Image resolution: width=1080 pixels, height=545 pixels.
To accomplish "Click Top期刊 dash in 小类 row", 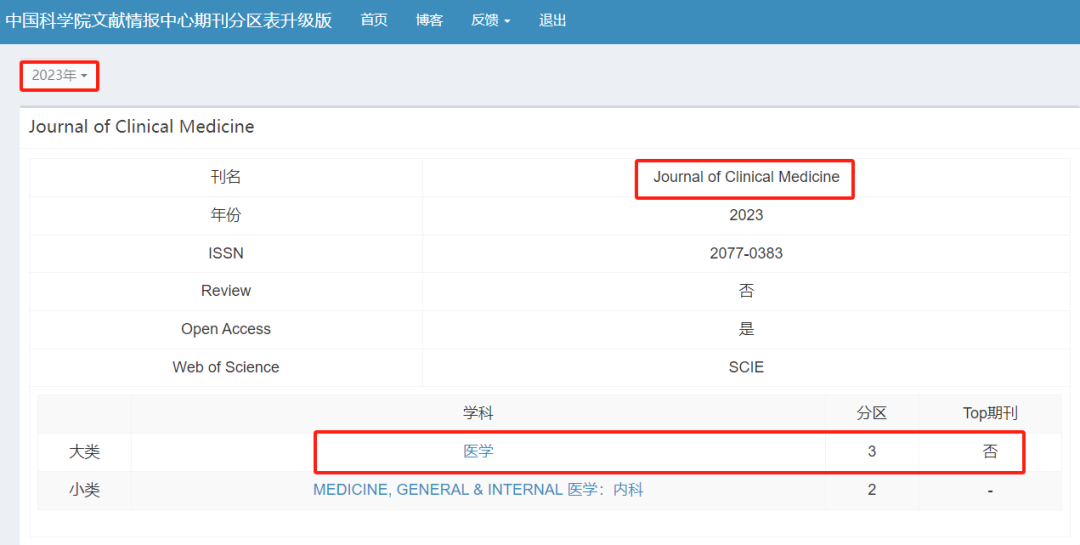I will click(990, 491).
